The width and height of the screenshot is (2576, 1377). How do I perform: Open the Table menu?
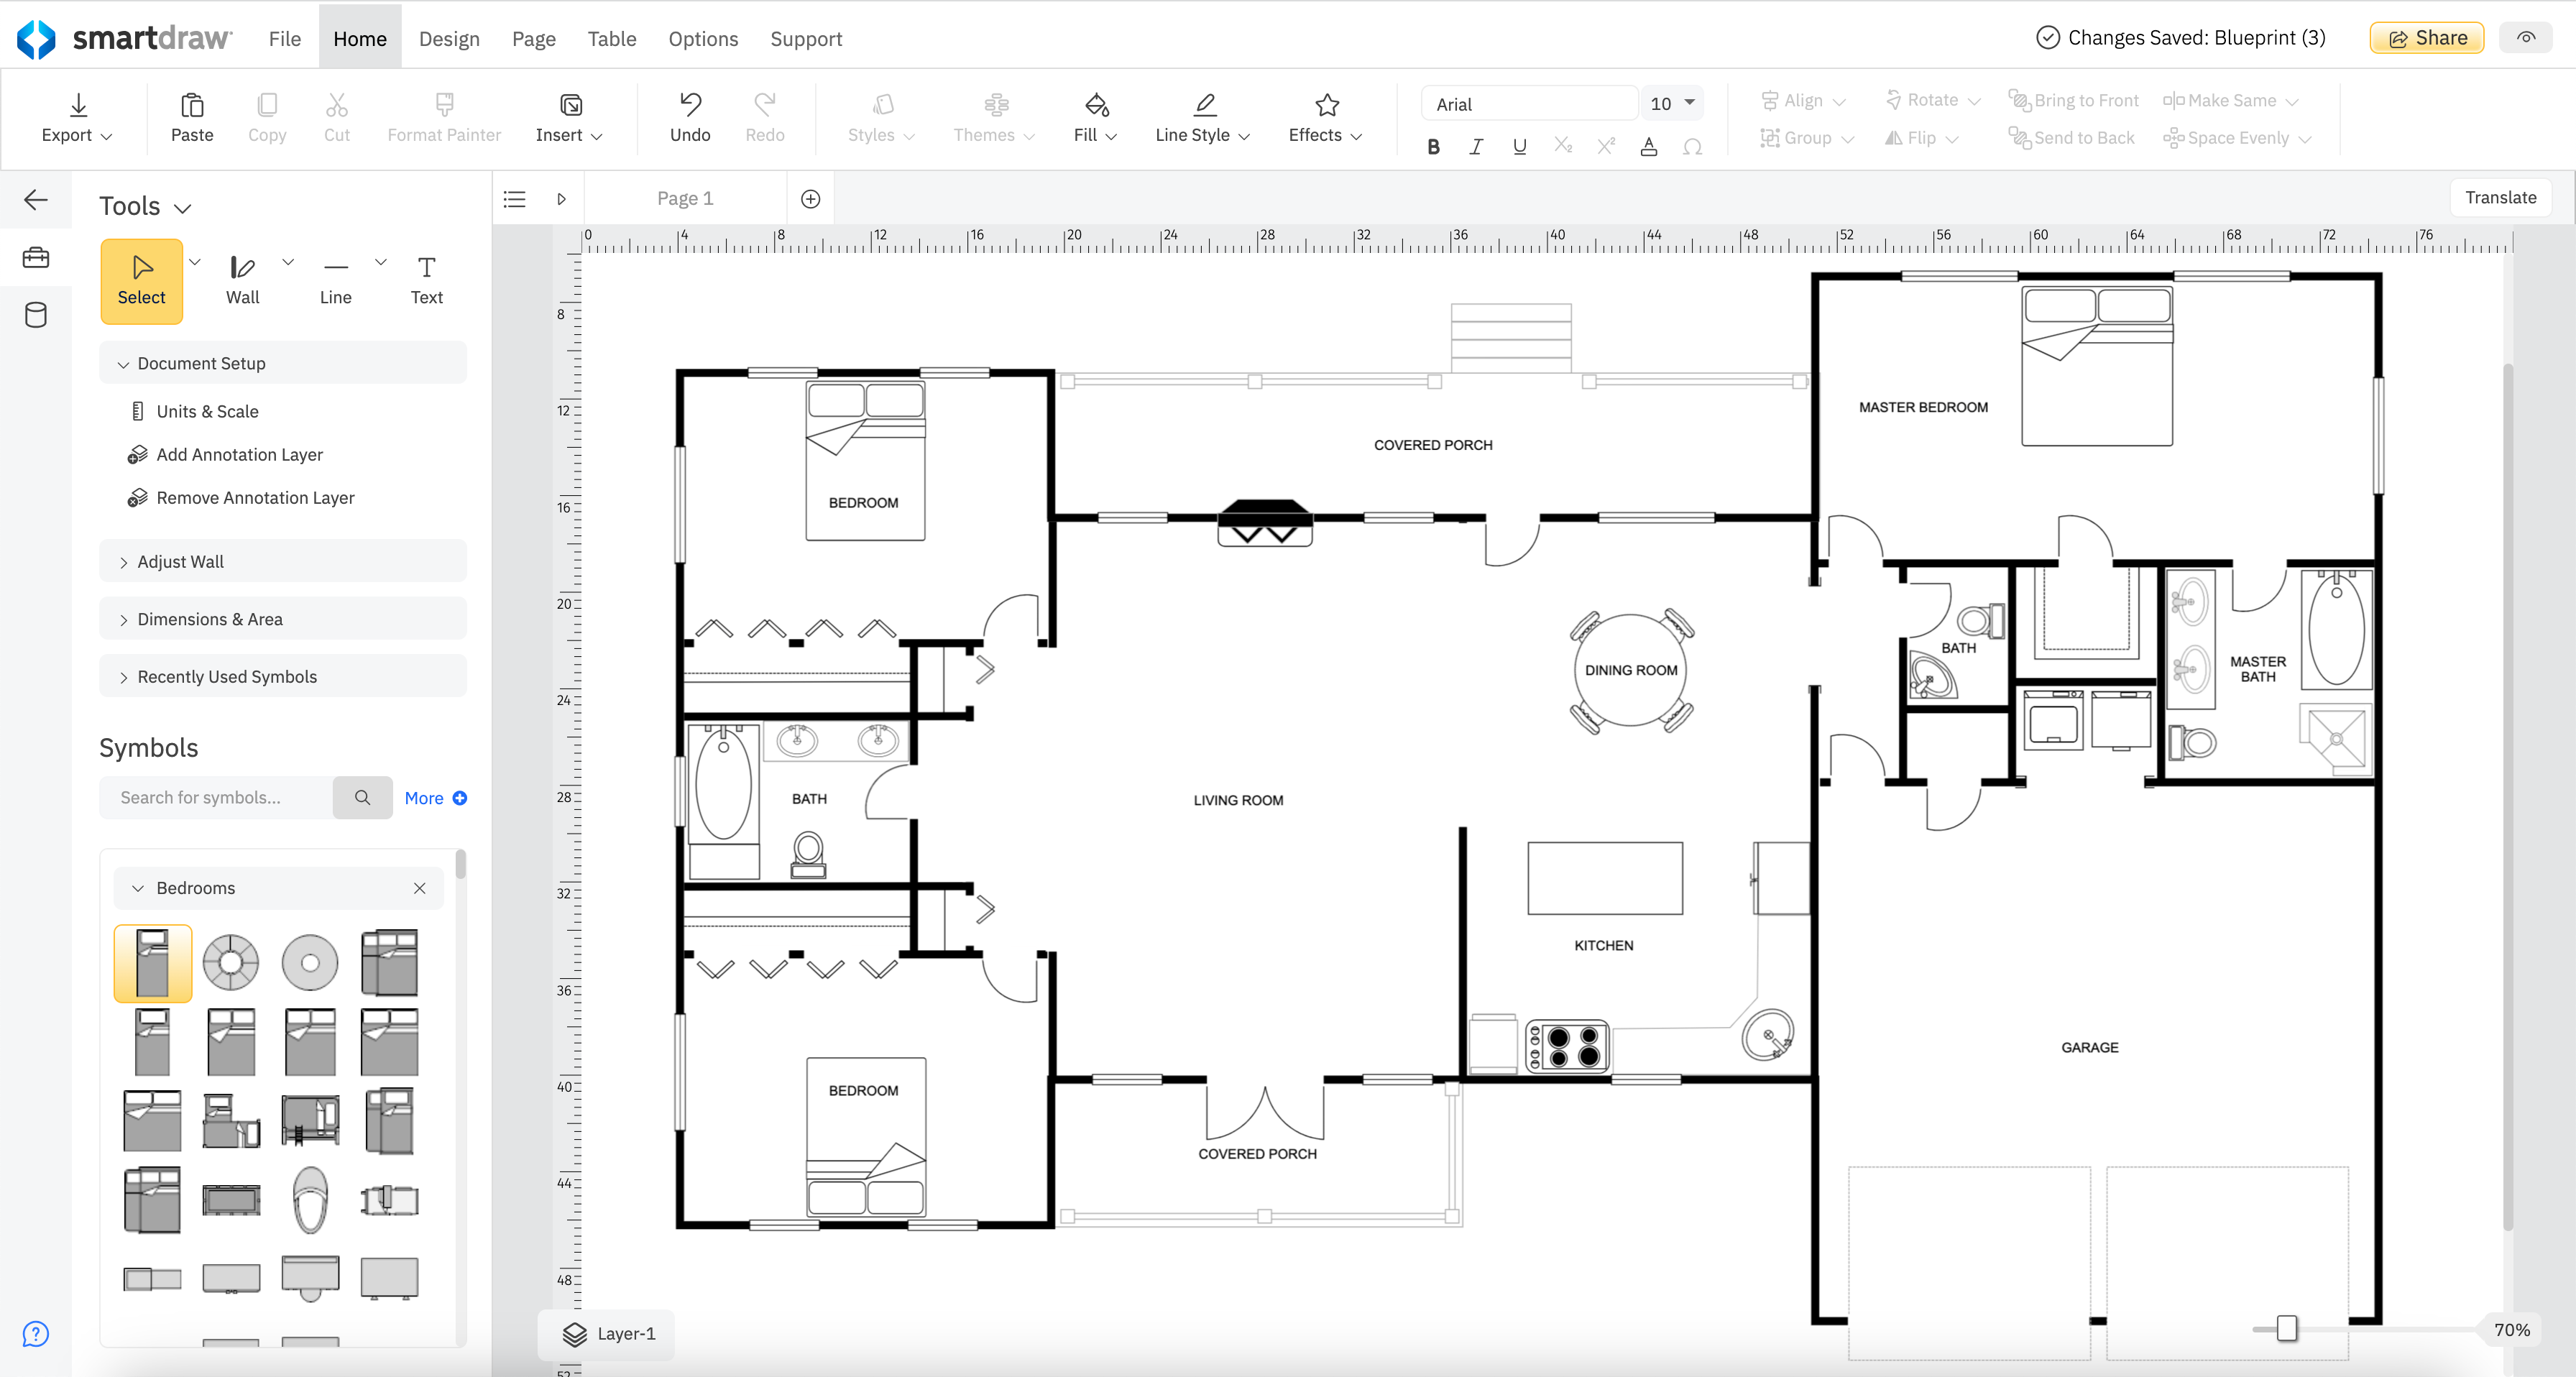click(611, 38)
